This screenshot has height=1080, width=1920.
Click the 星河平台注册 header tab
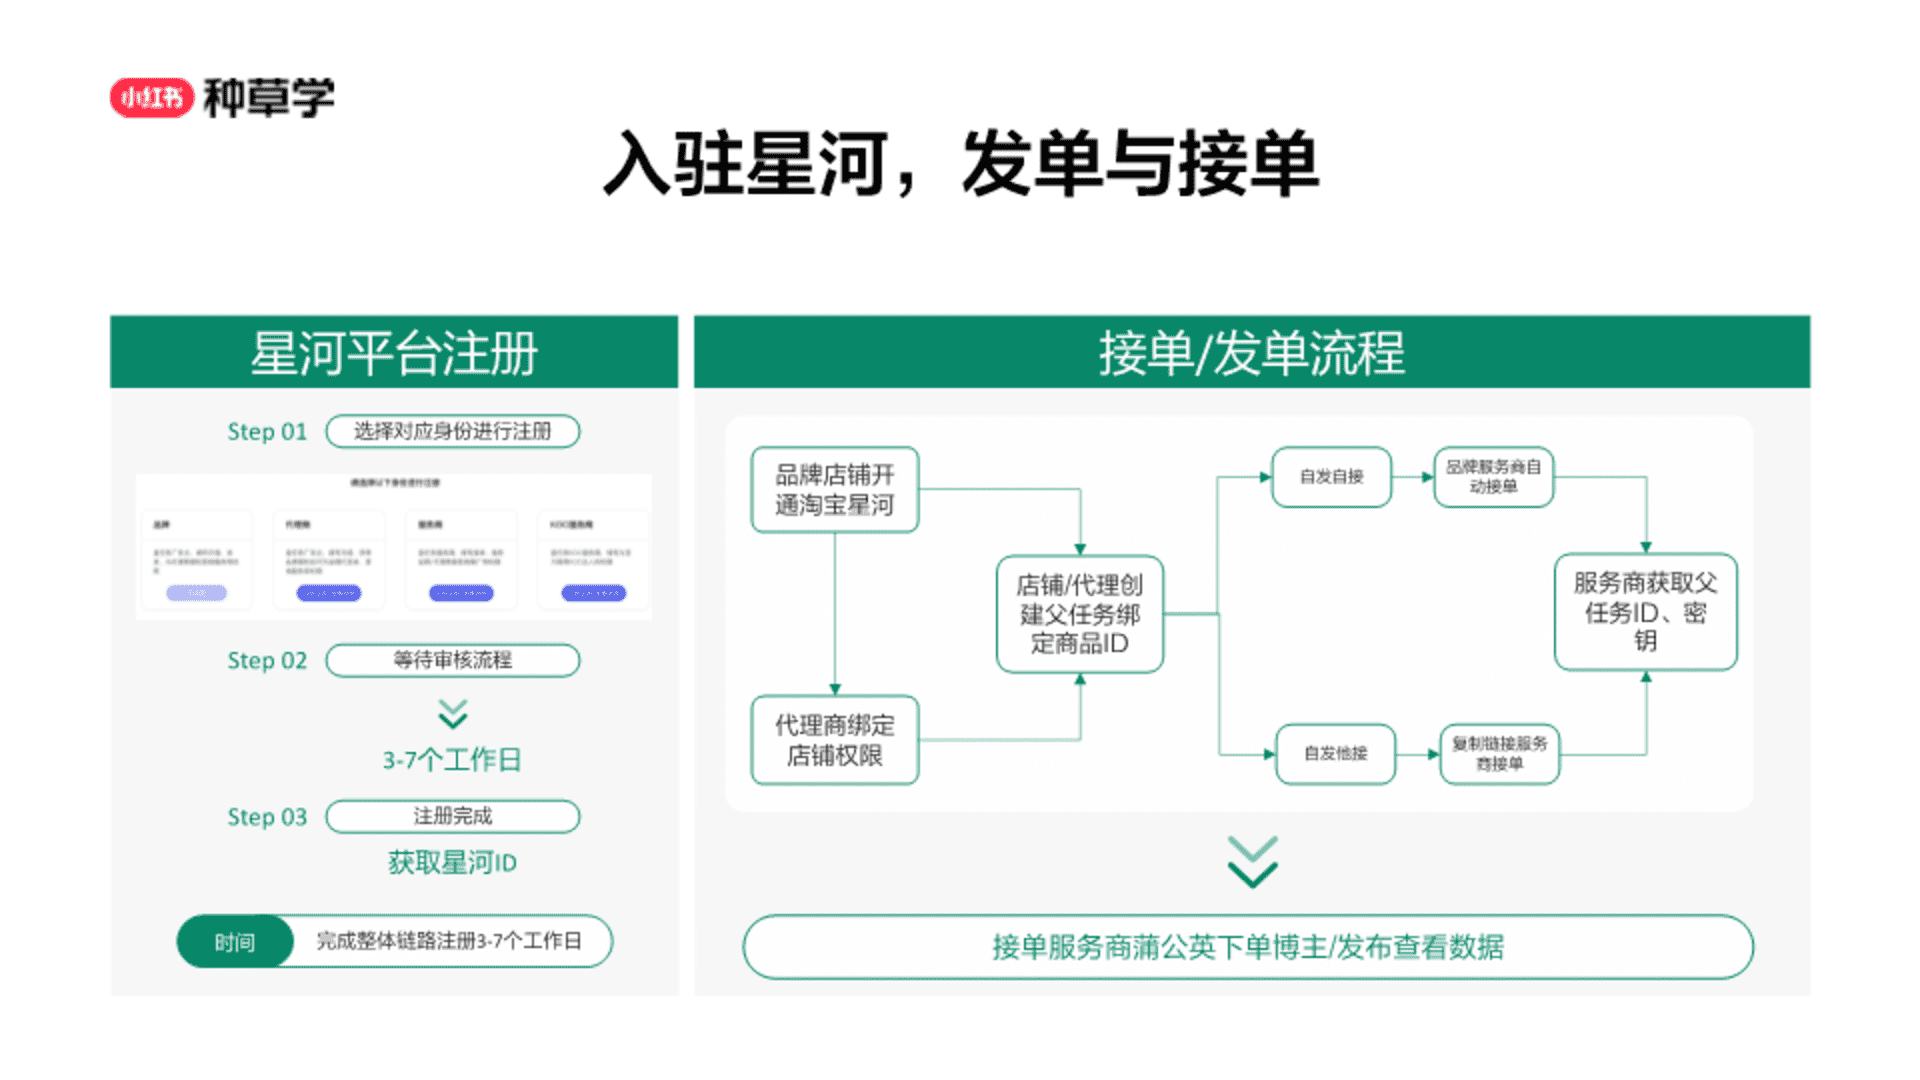click(x=394, y=352)
